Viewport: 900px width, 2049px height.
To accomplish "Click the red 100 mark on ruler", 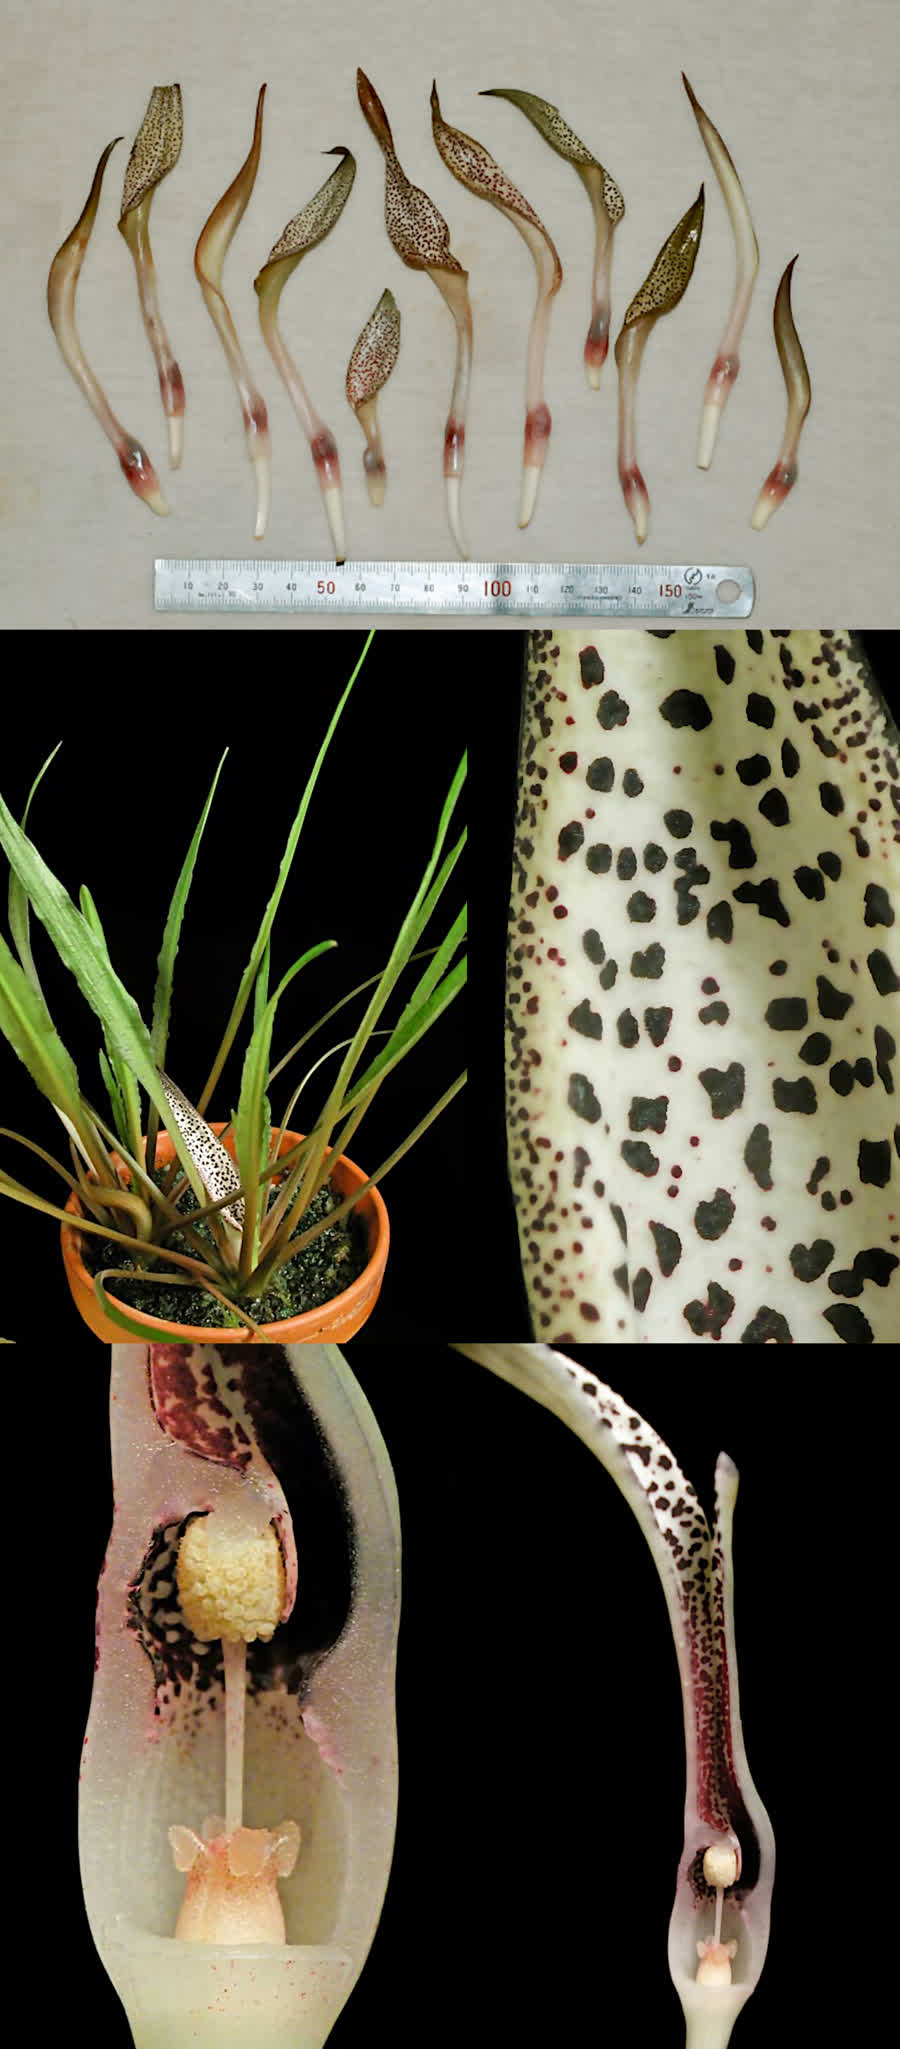I will click(497, 588).
